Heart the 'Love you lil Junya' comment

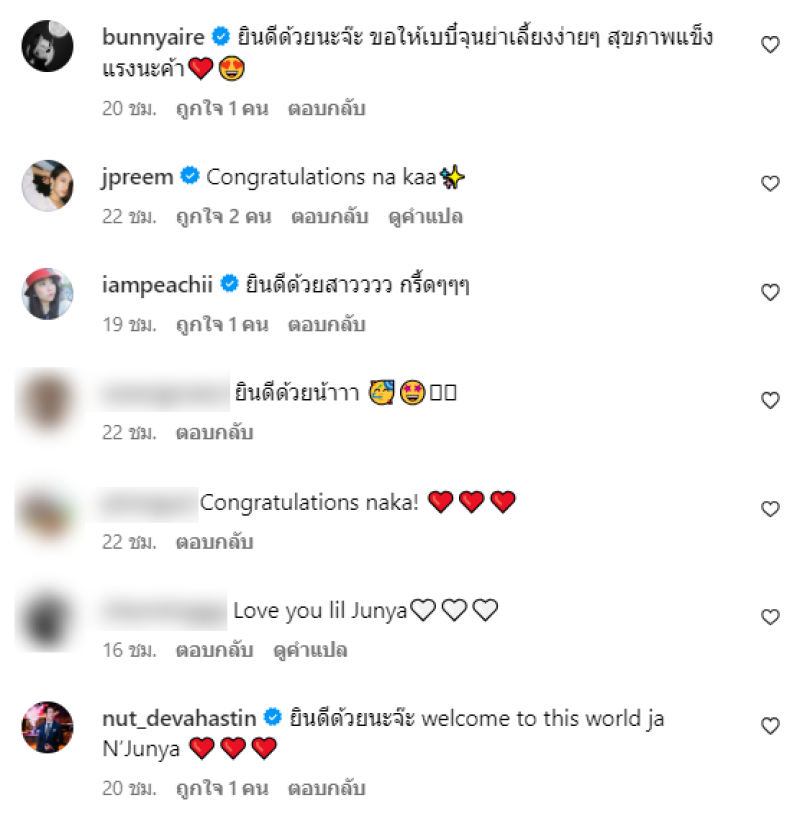click(770, 618)
